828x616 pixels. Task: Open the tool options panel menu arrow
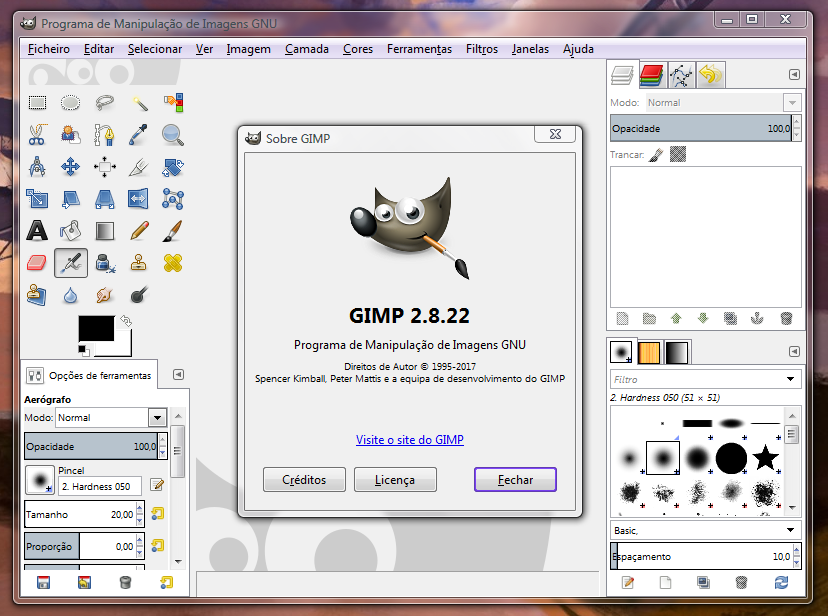(178, 374)
